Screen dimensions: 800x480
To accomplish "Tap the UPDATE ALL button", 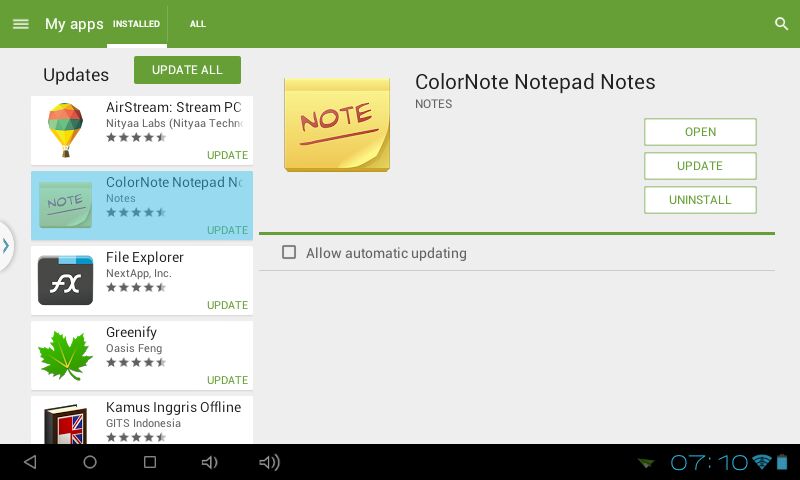I will coord(187,70).
